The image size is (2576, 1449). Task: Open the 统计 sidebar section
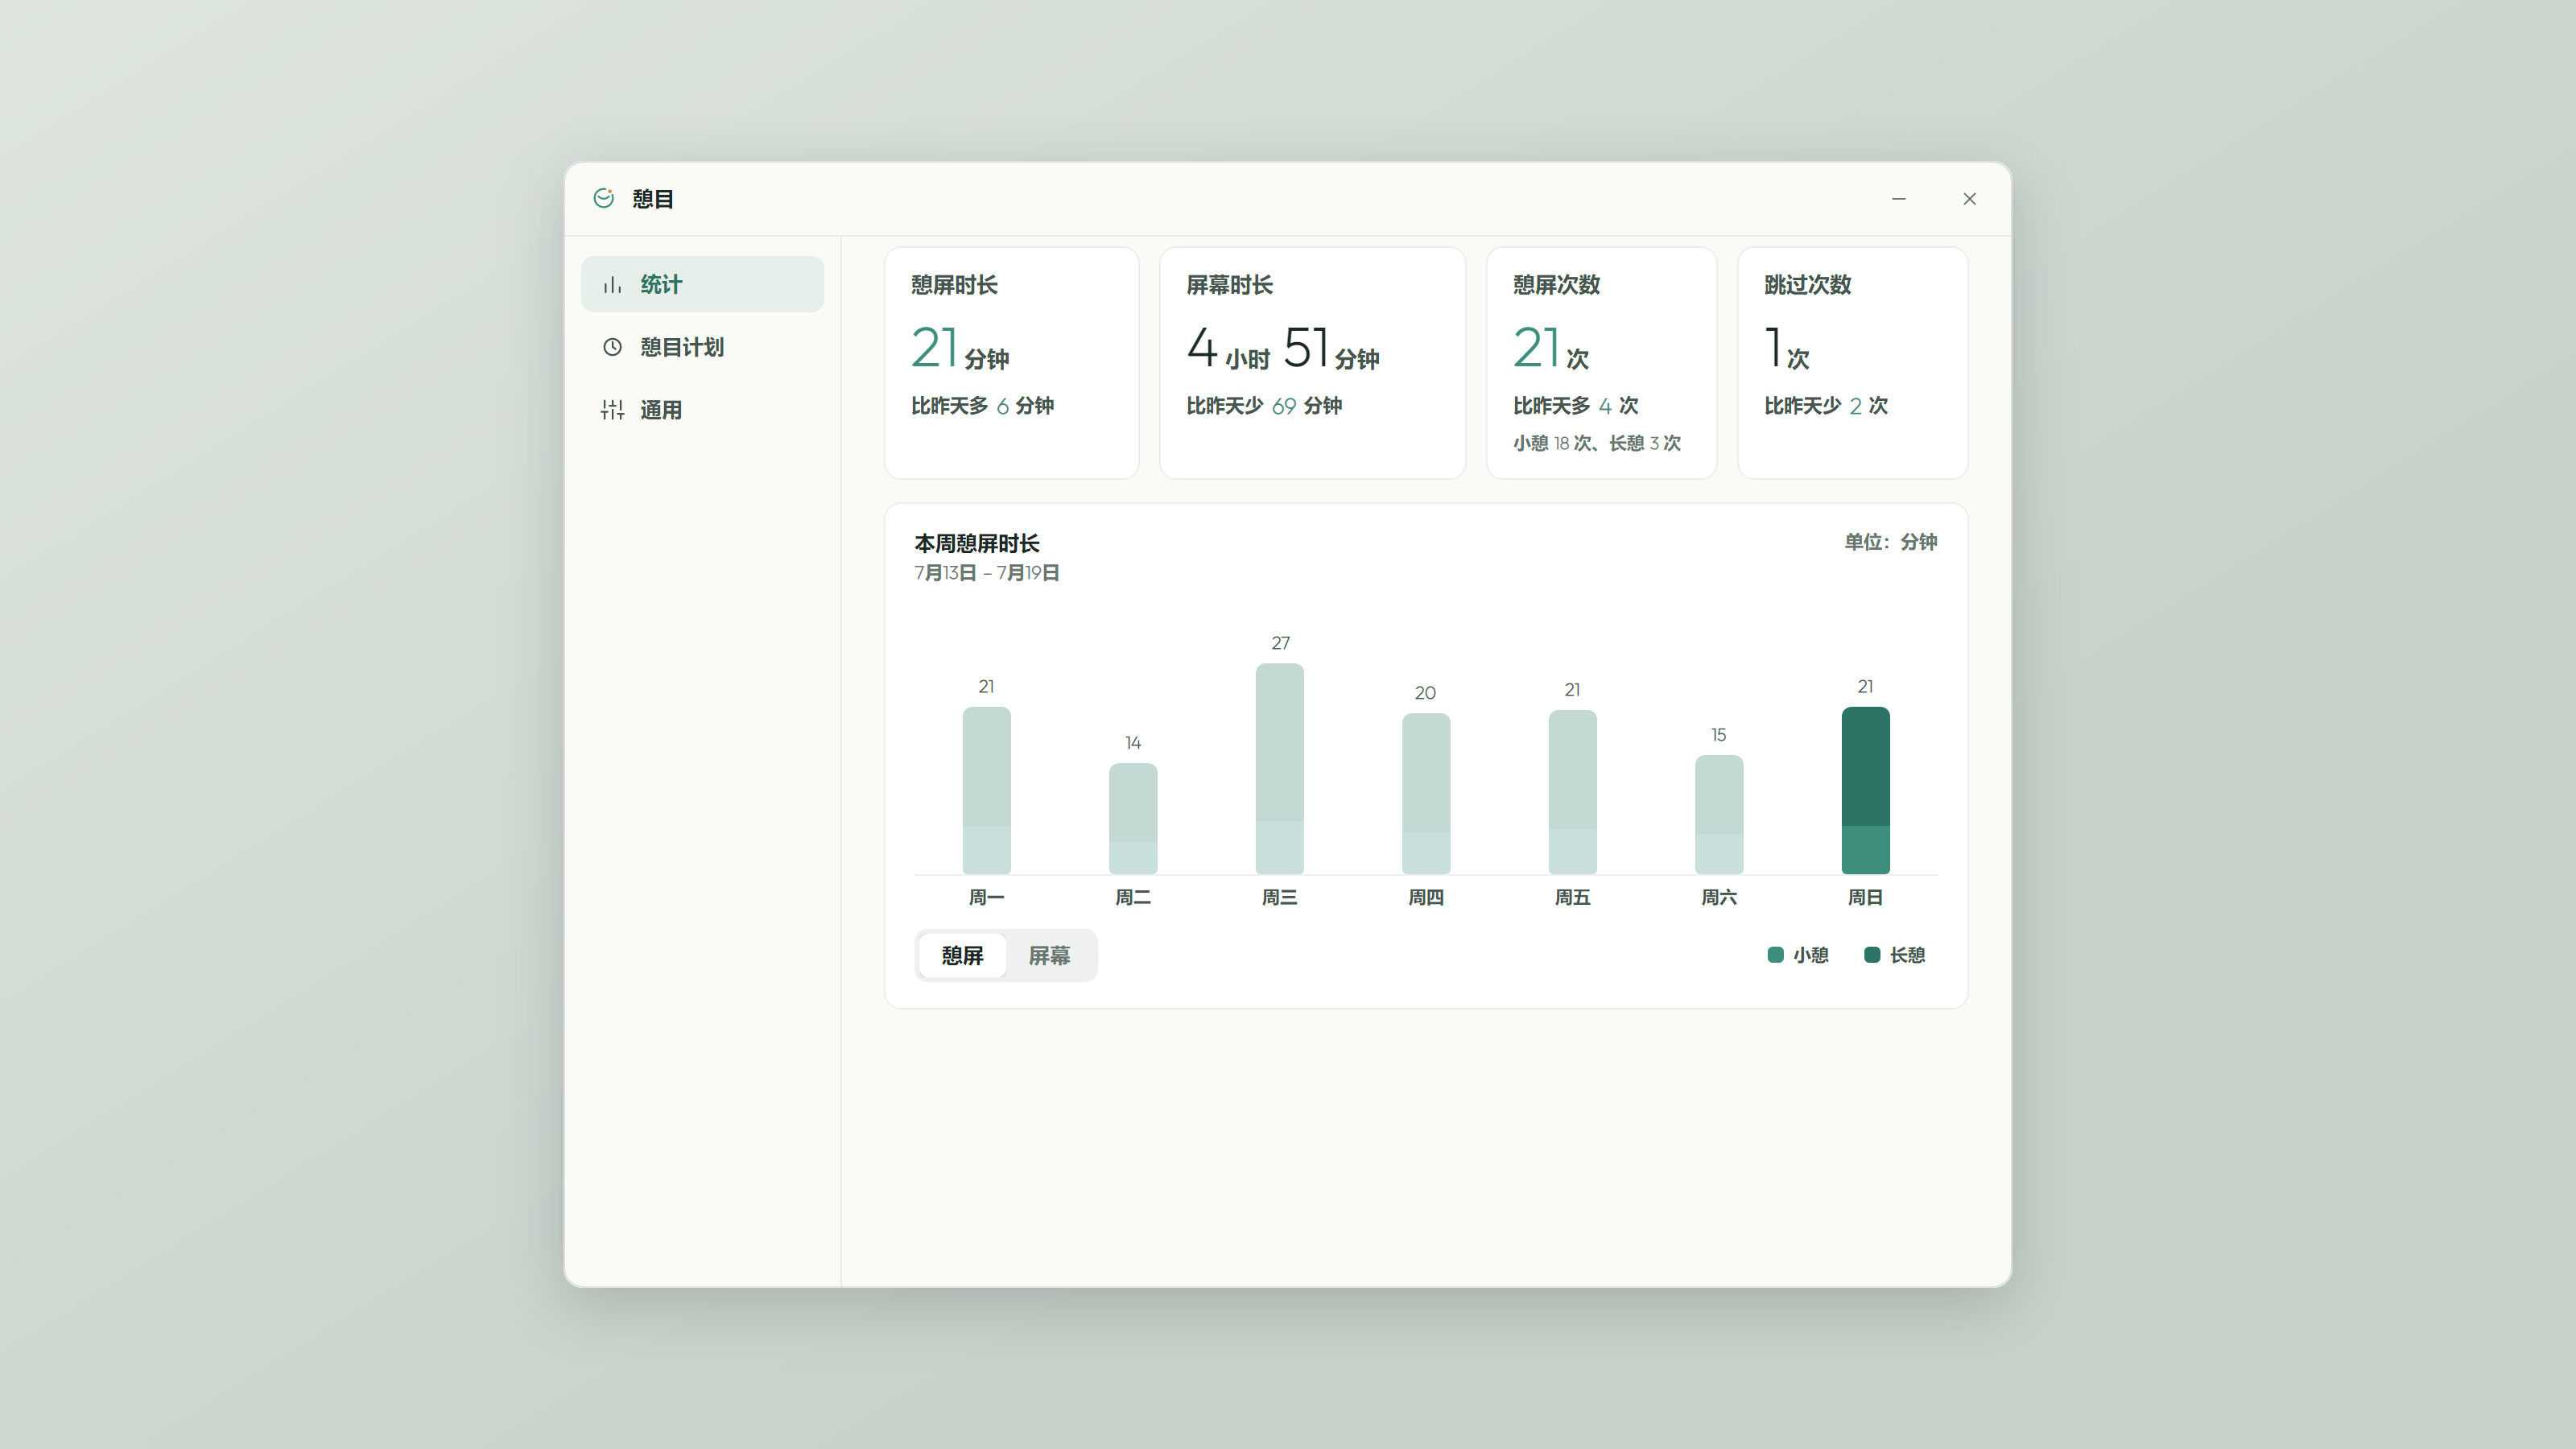click(702, 284)
